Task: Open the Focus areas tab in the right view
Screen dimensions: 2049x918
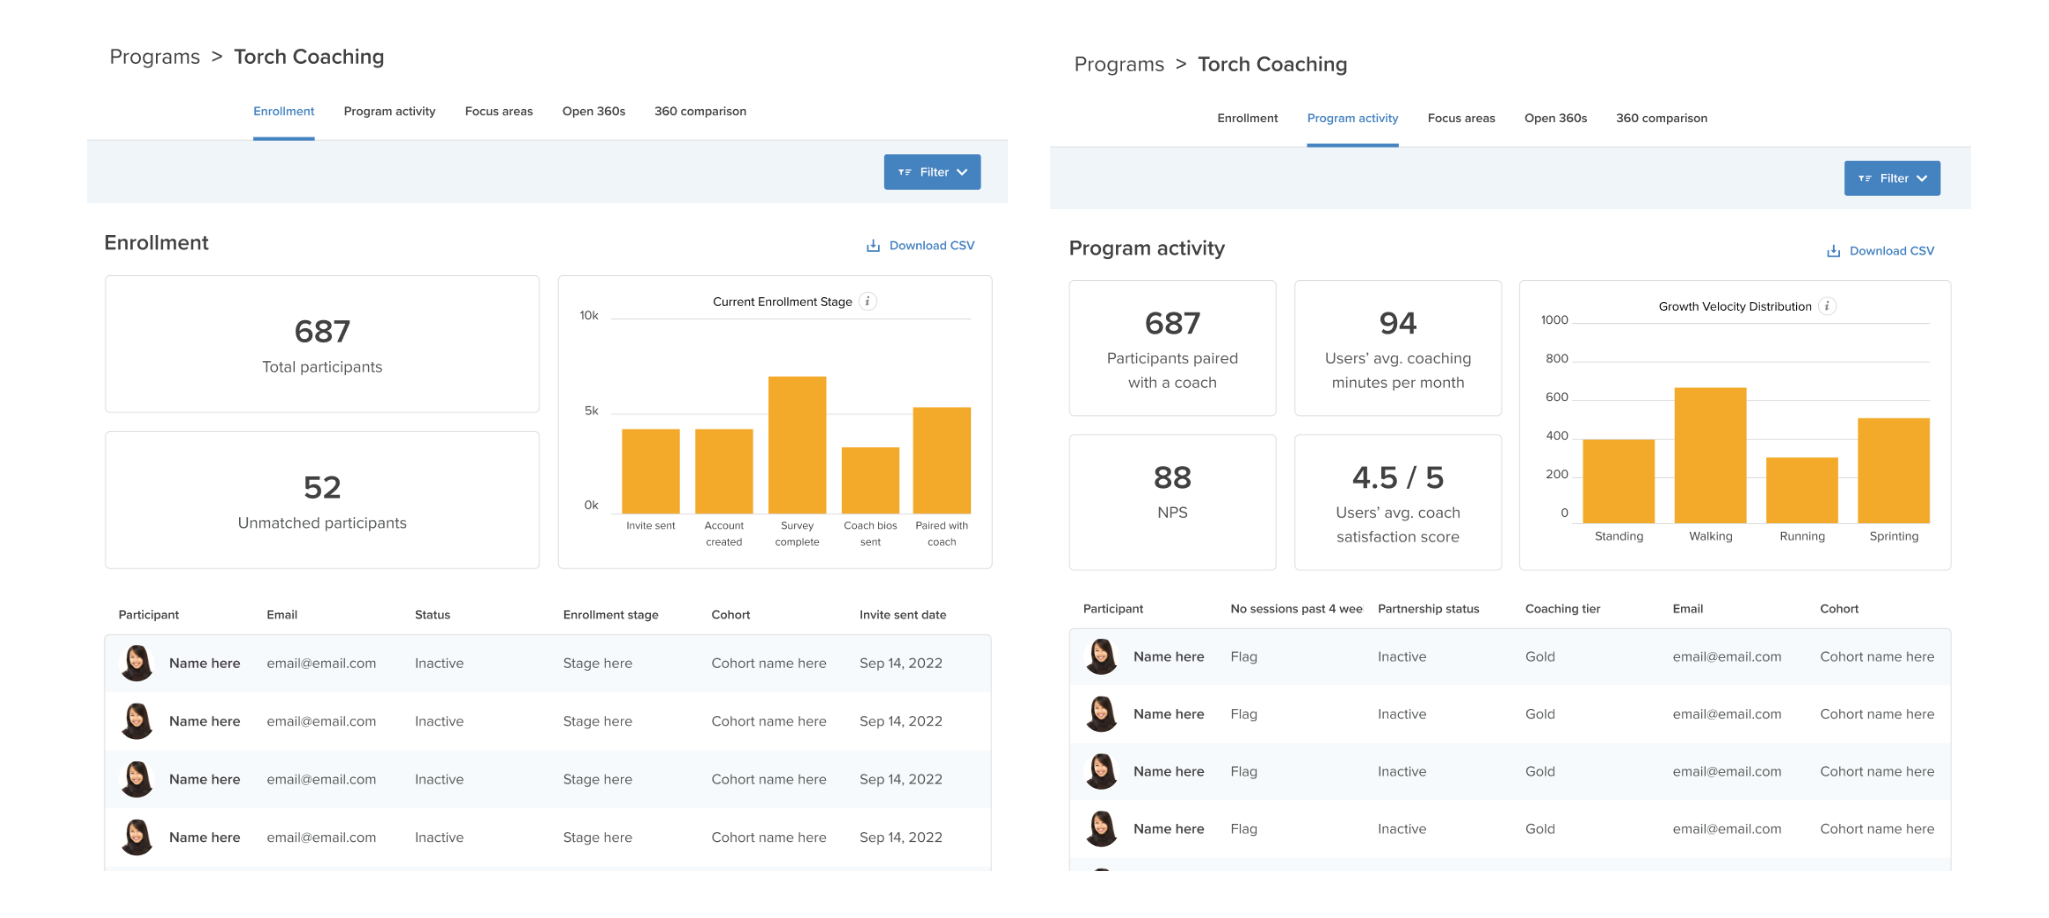Action: click(x=1462, y=118)
